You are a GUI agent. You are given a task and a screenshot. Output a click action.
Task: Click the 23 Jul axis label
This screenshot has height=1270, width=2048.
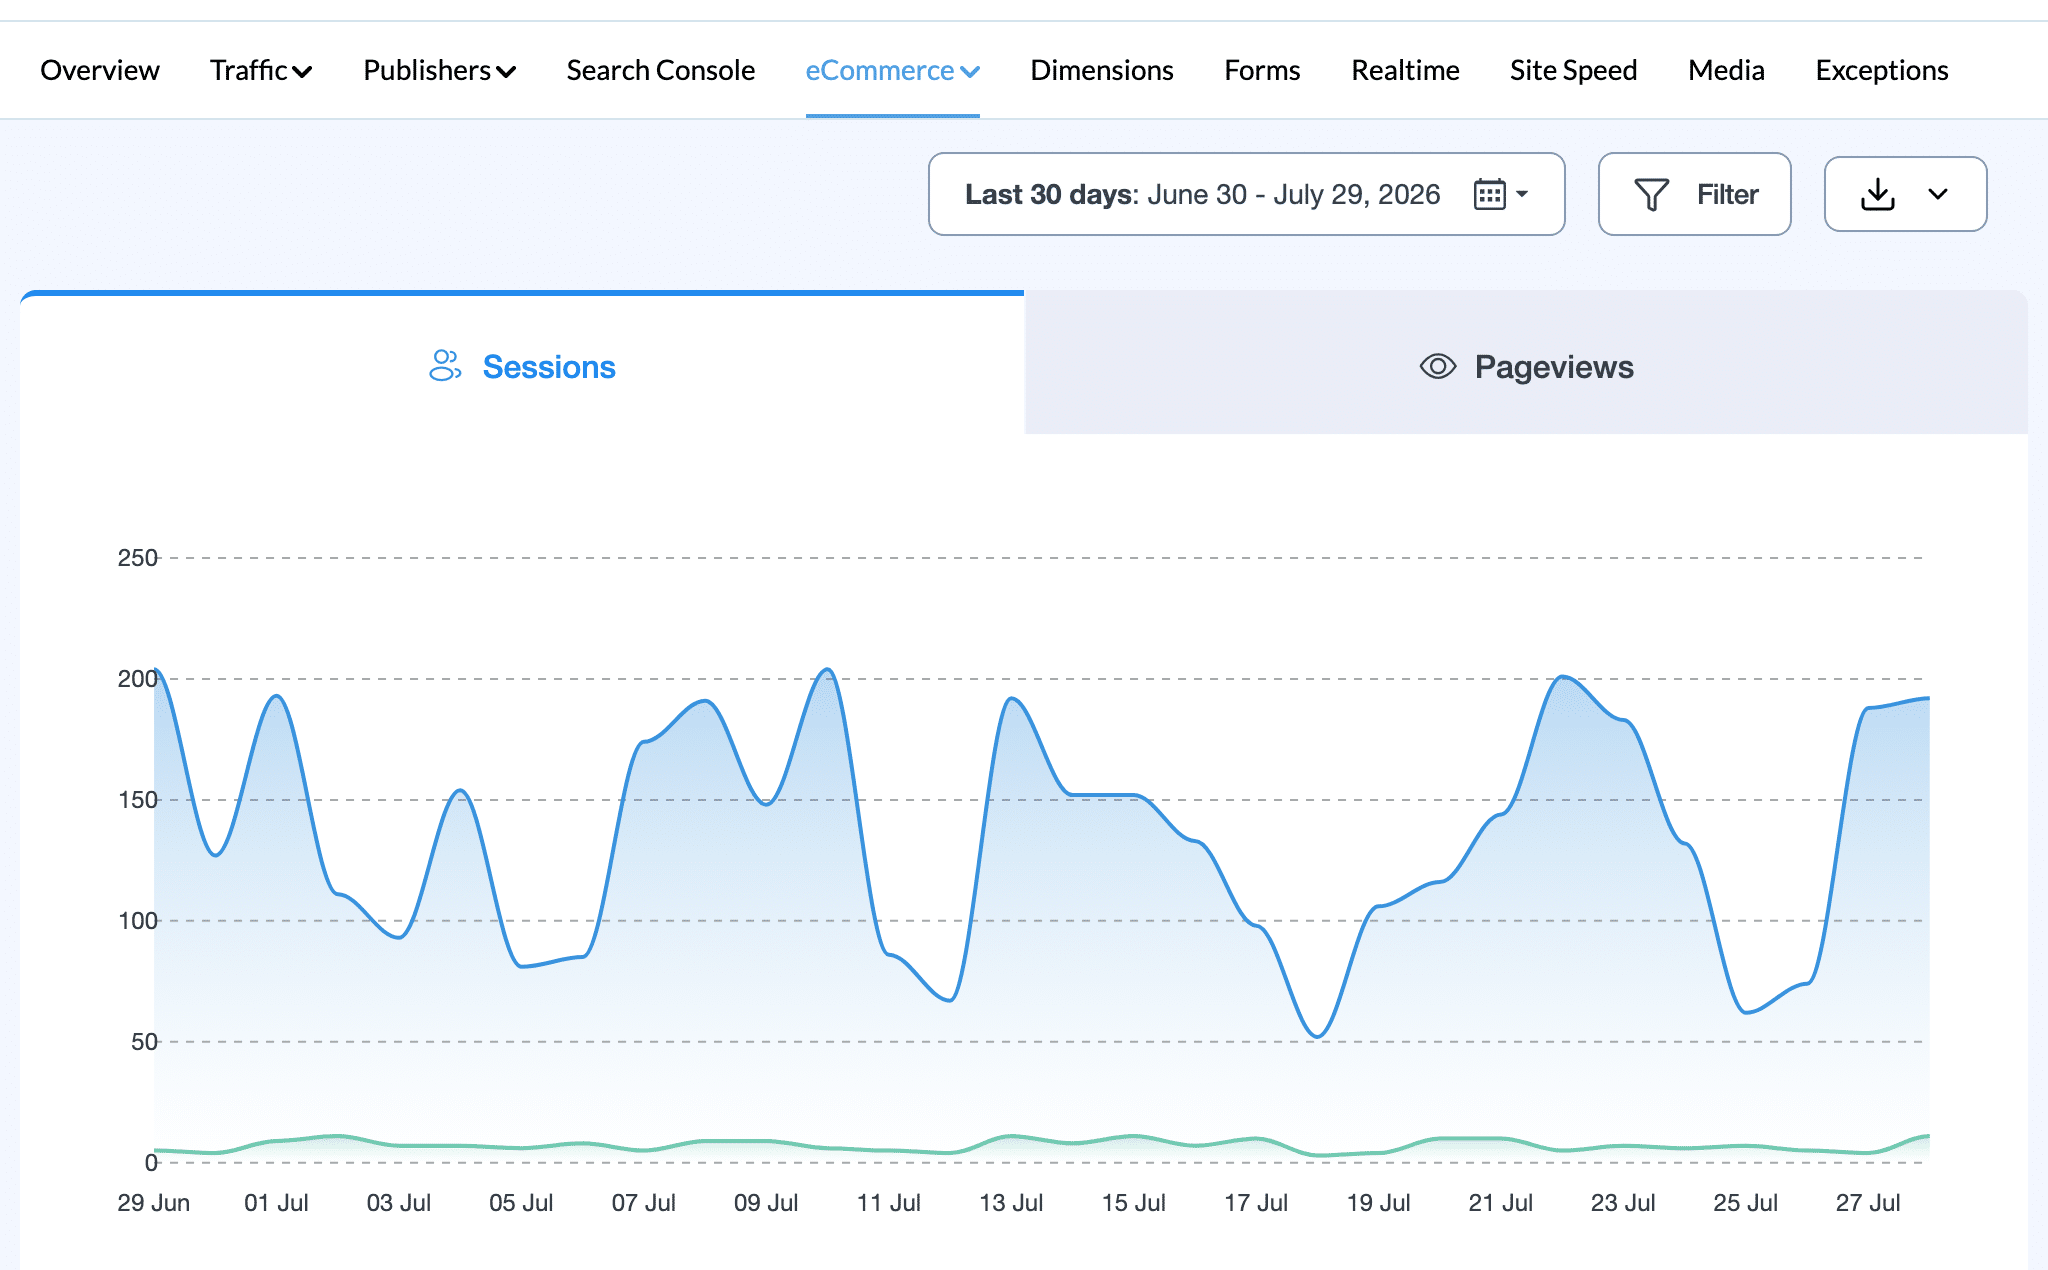[x=1623, y=1203]
